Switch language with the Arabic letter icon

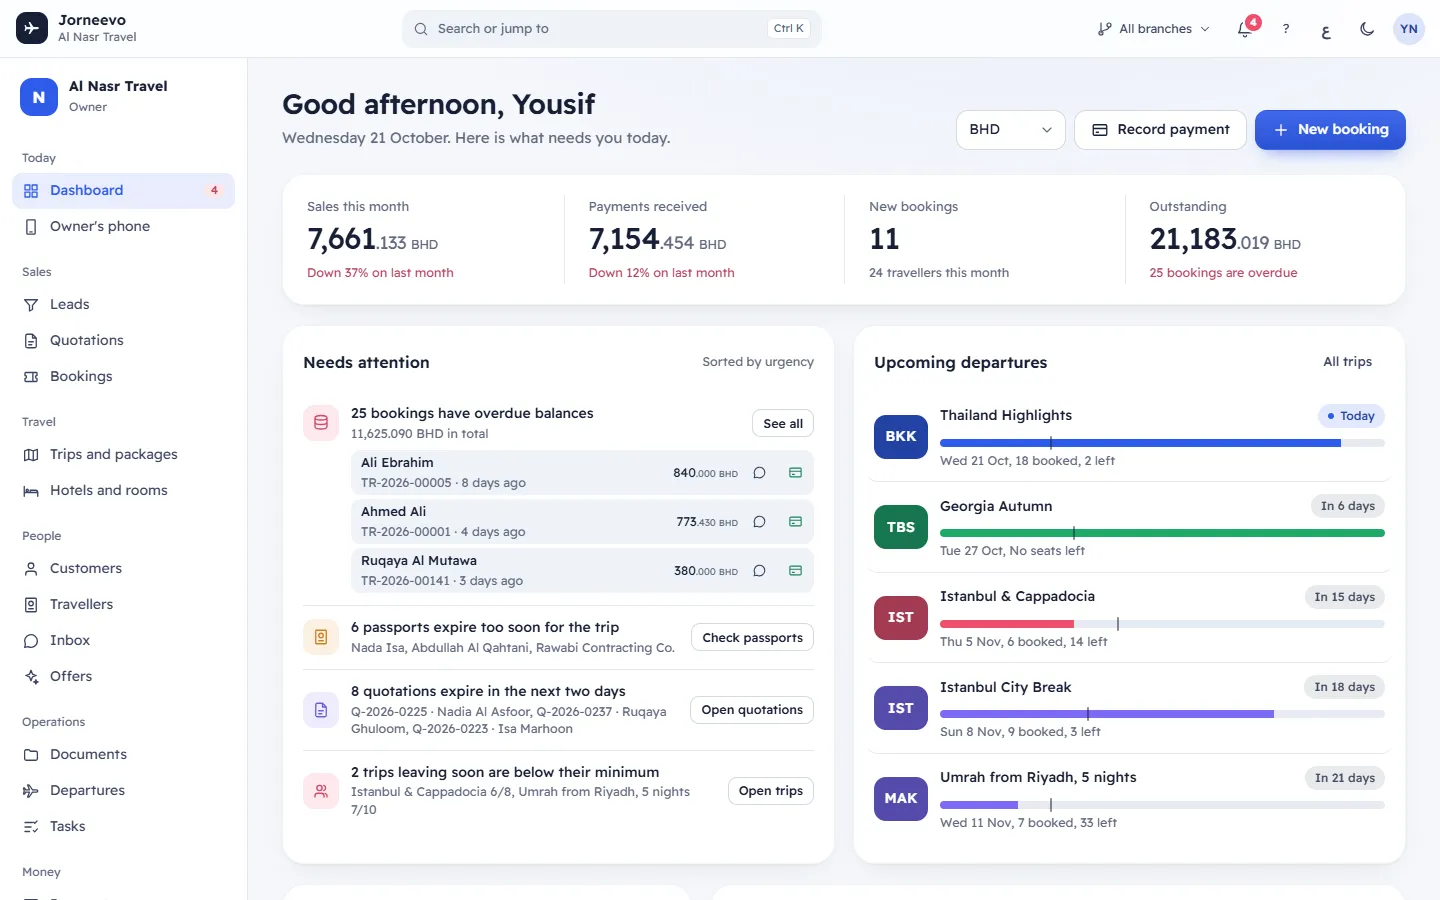(x=1326, y=30)
